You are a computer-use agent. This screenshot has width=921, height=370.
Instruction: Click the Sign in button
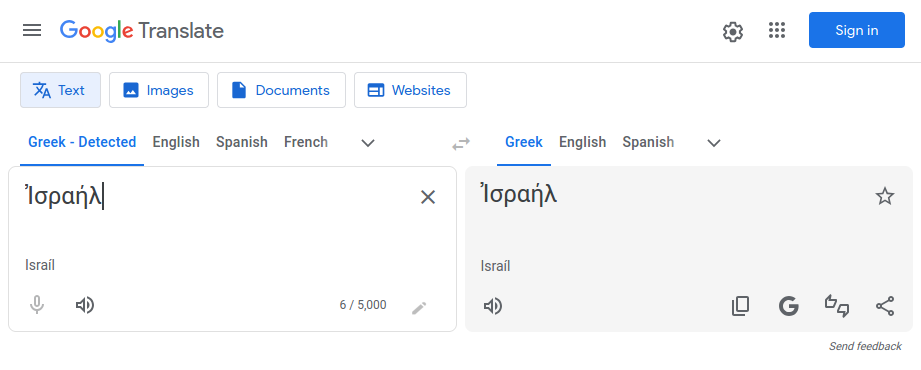coord(856,30)
